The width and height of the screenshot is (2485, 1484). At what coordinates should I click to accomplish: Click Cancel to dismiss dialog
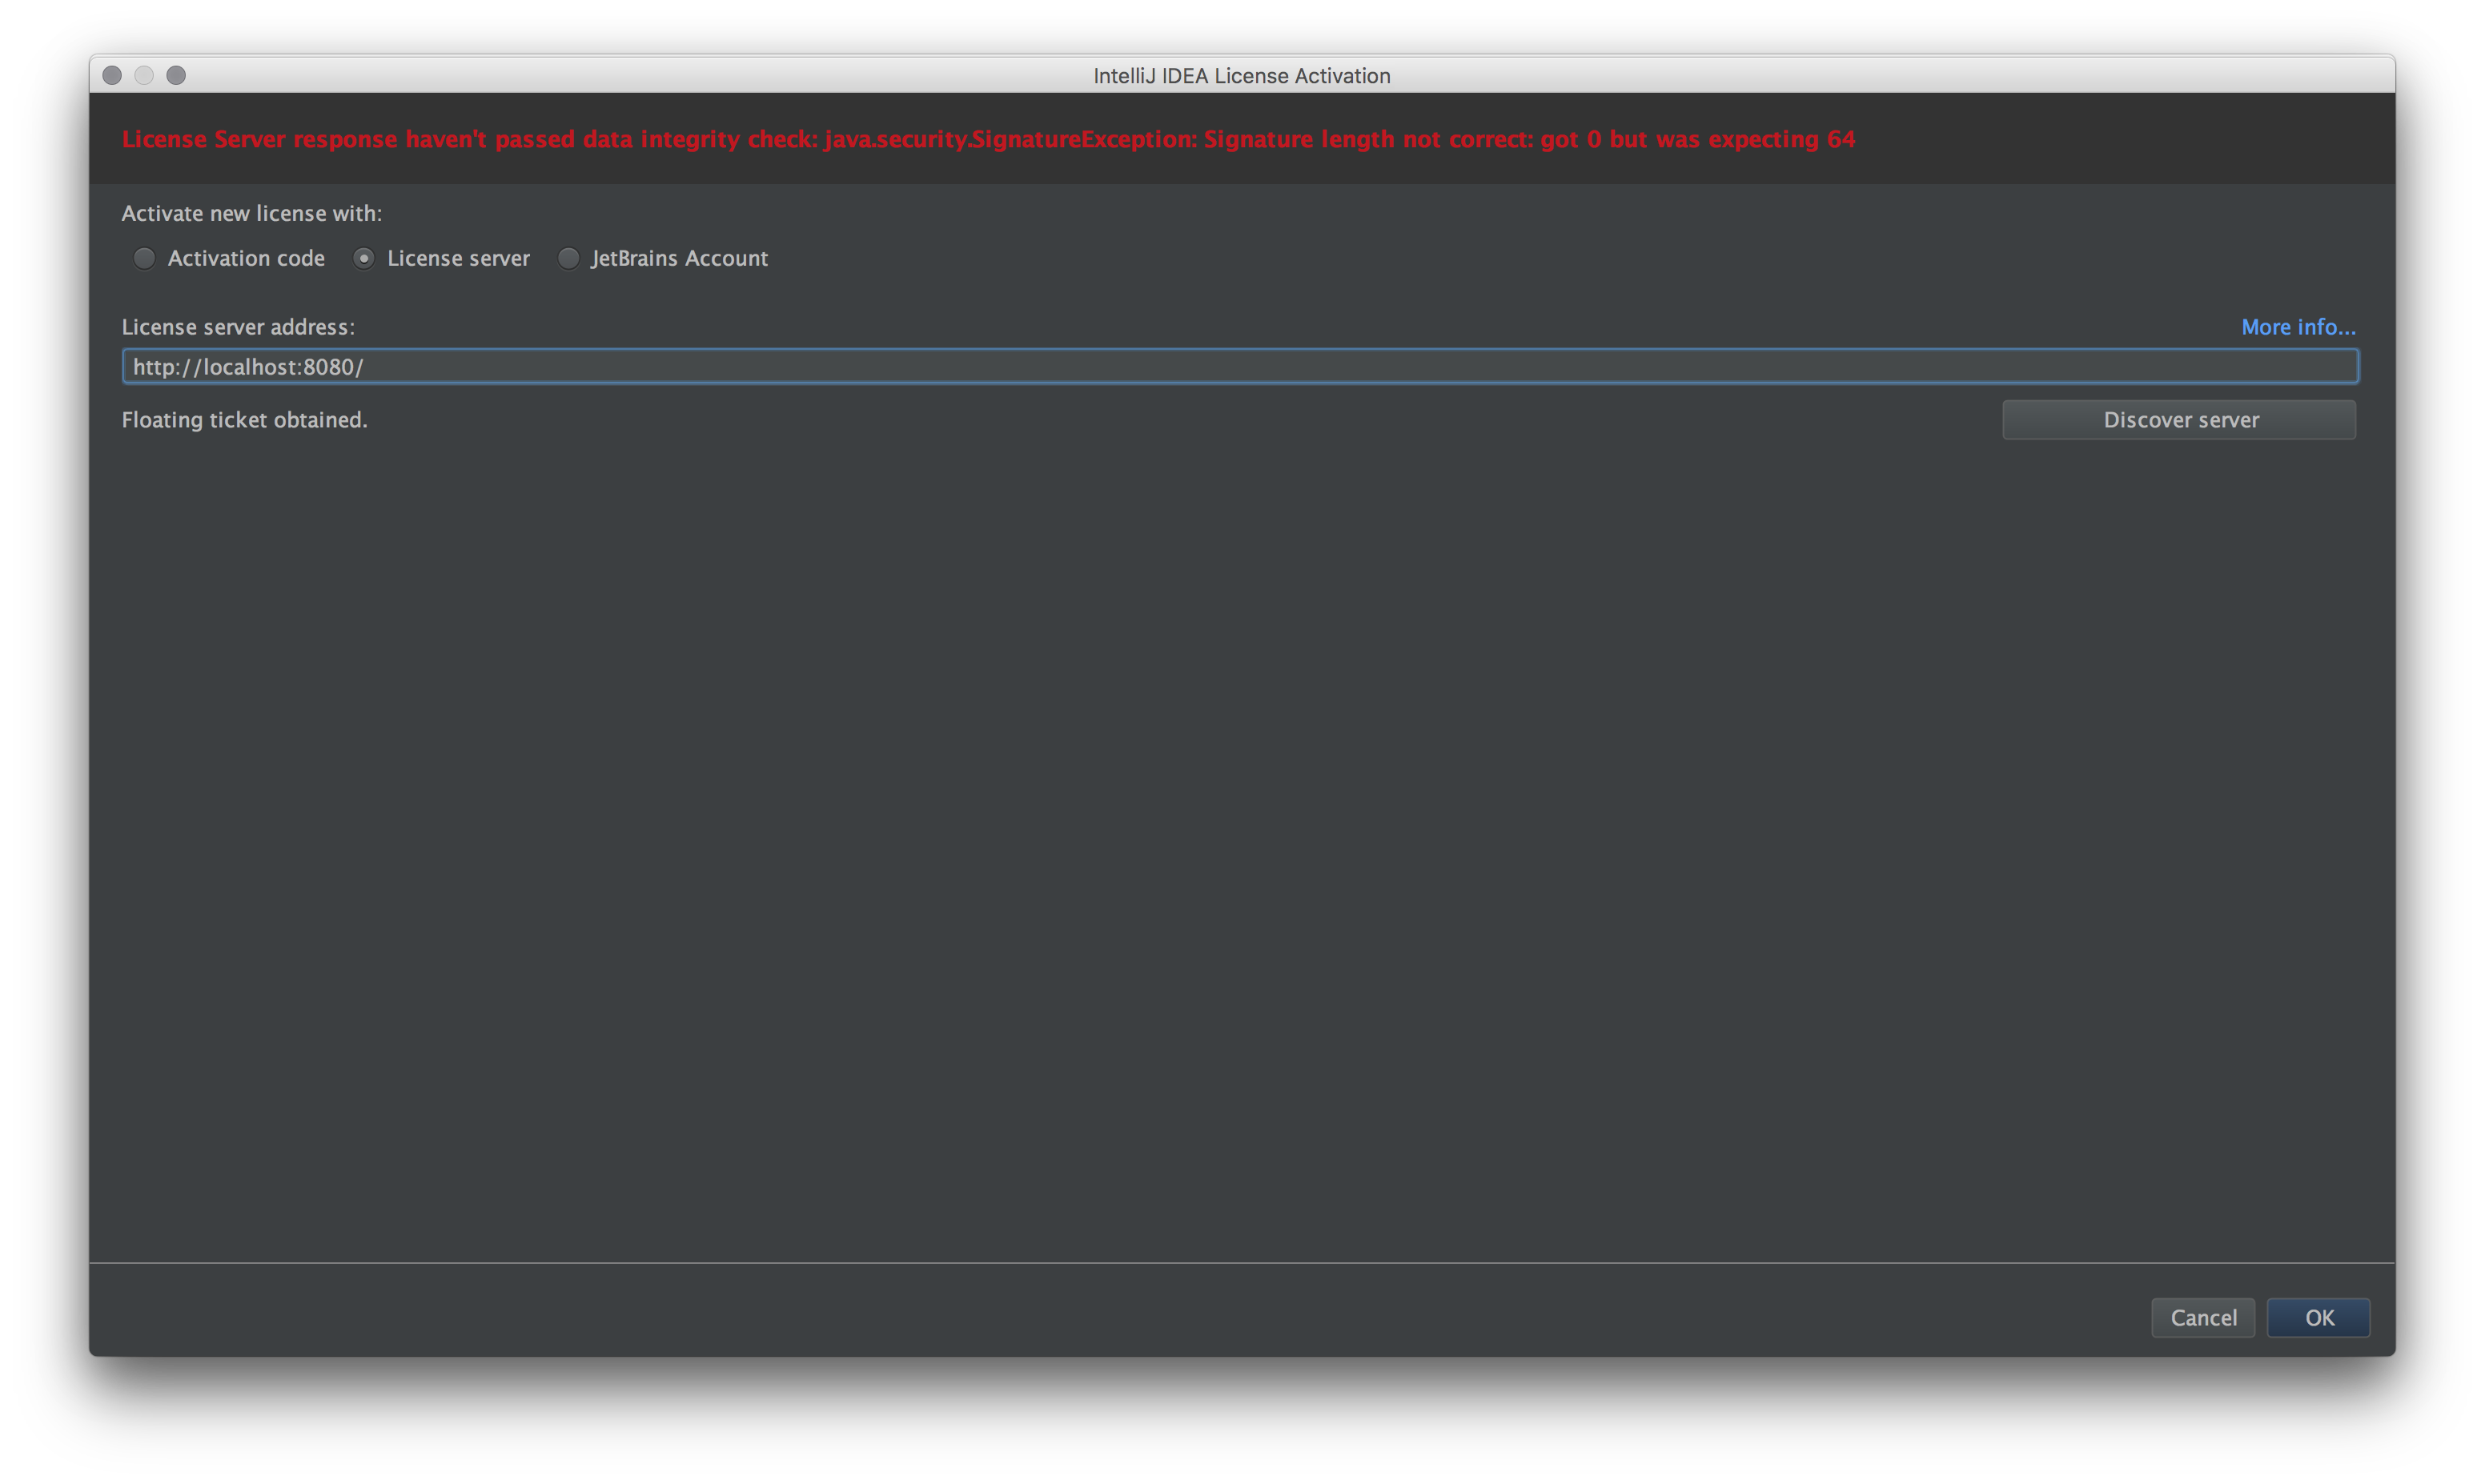(2202, 1316)
